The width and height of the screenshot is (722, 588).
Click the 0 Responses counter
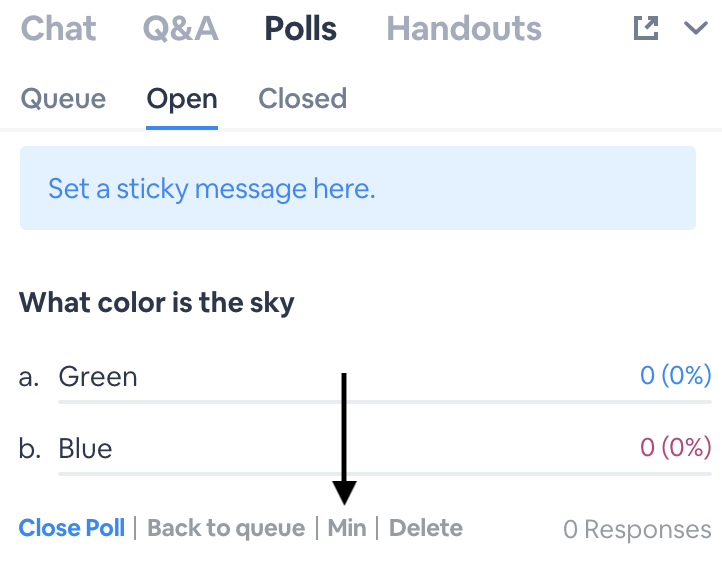click(637, 529)
